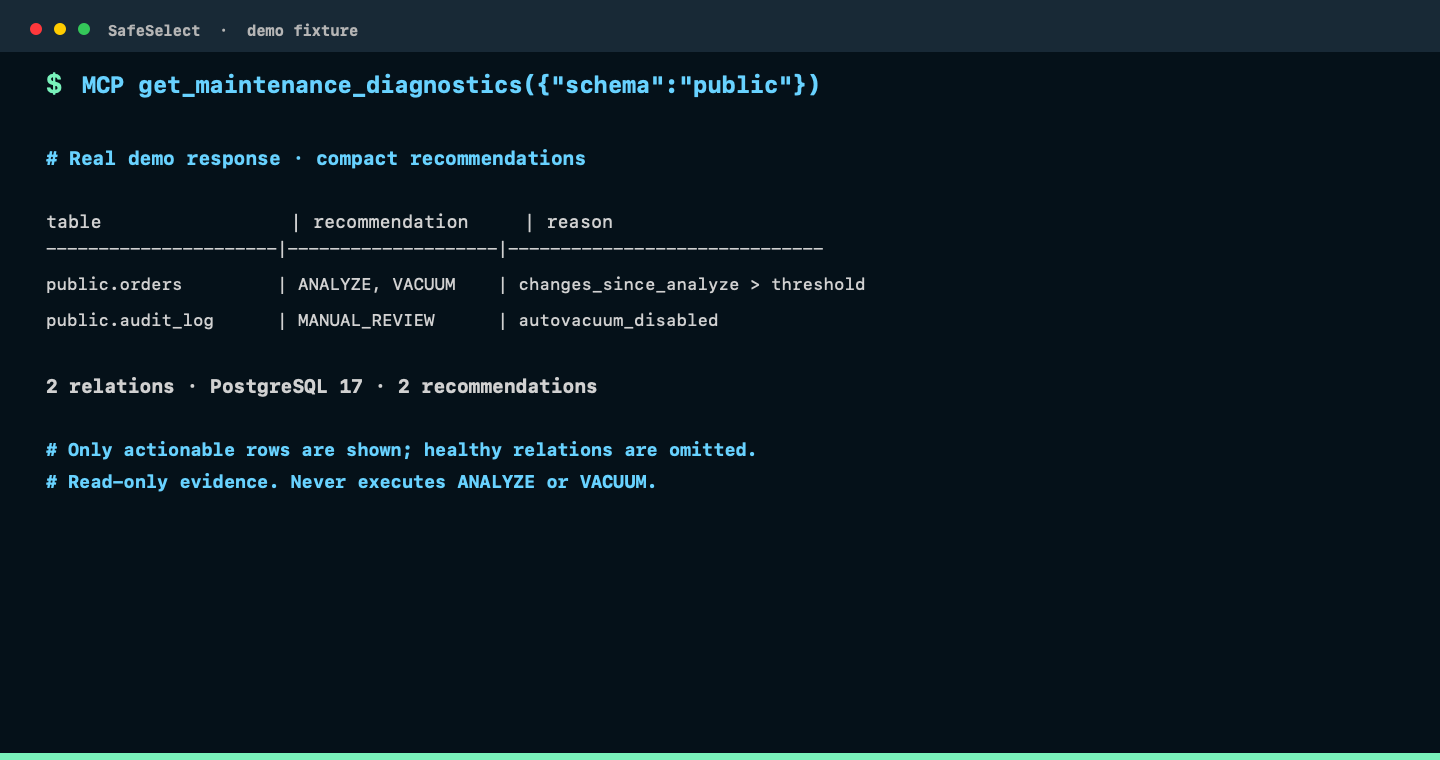Click the 'MANUAL_REVIEW' recommendation cell
This screenshot has width=1440, height=760.
(366, 321)
